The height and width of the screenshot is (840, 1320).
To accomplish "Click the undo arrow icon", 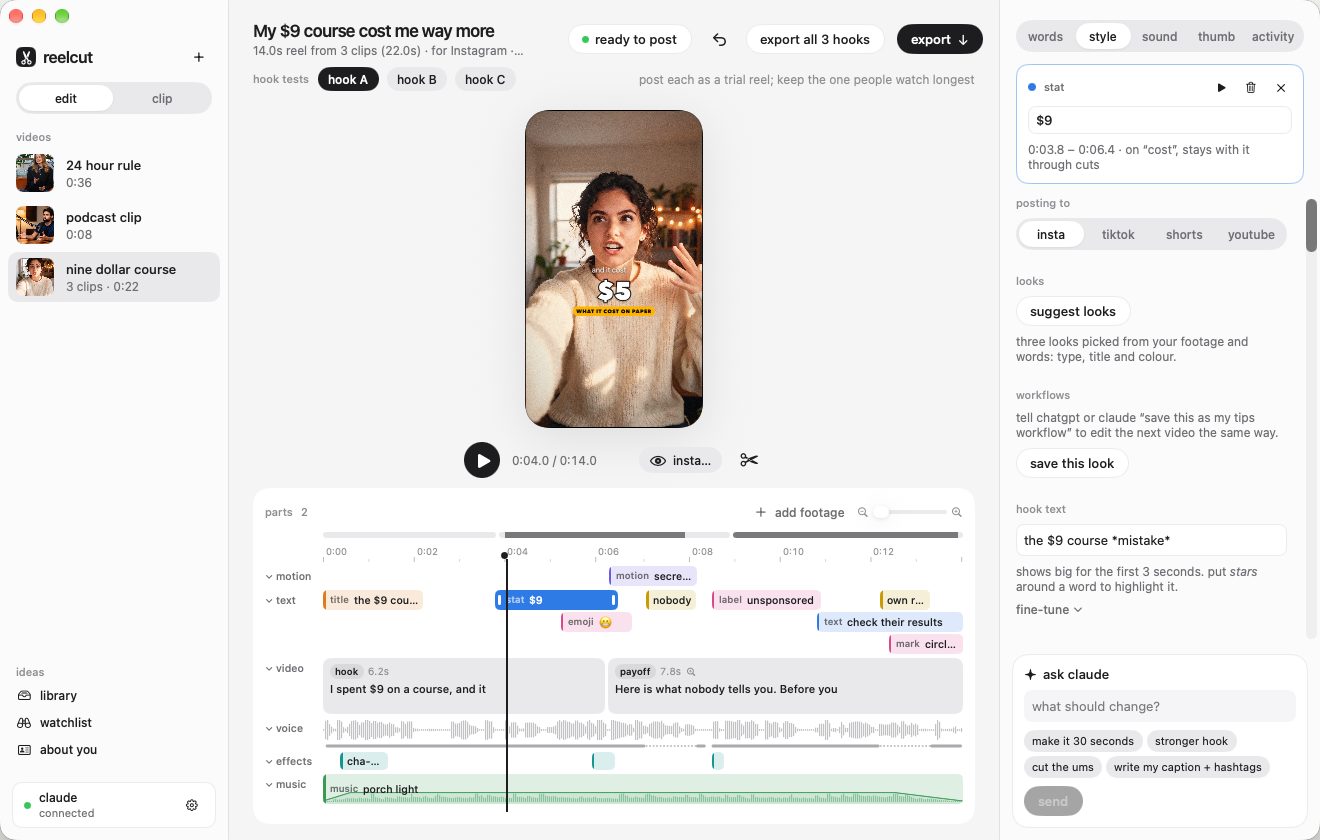I will tap(719, 40).
